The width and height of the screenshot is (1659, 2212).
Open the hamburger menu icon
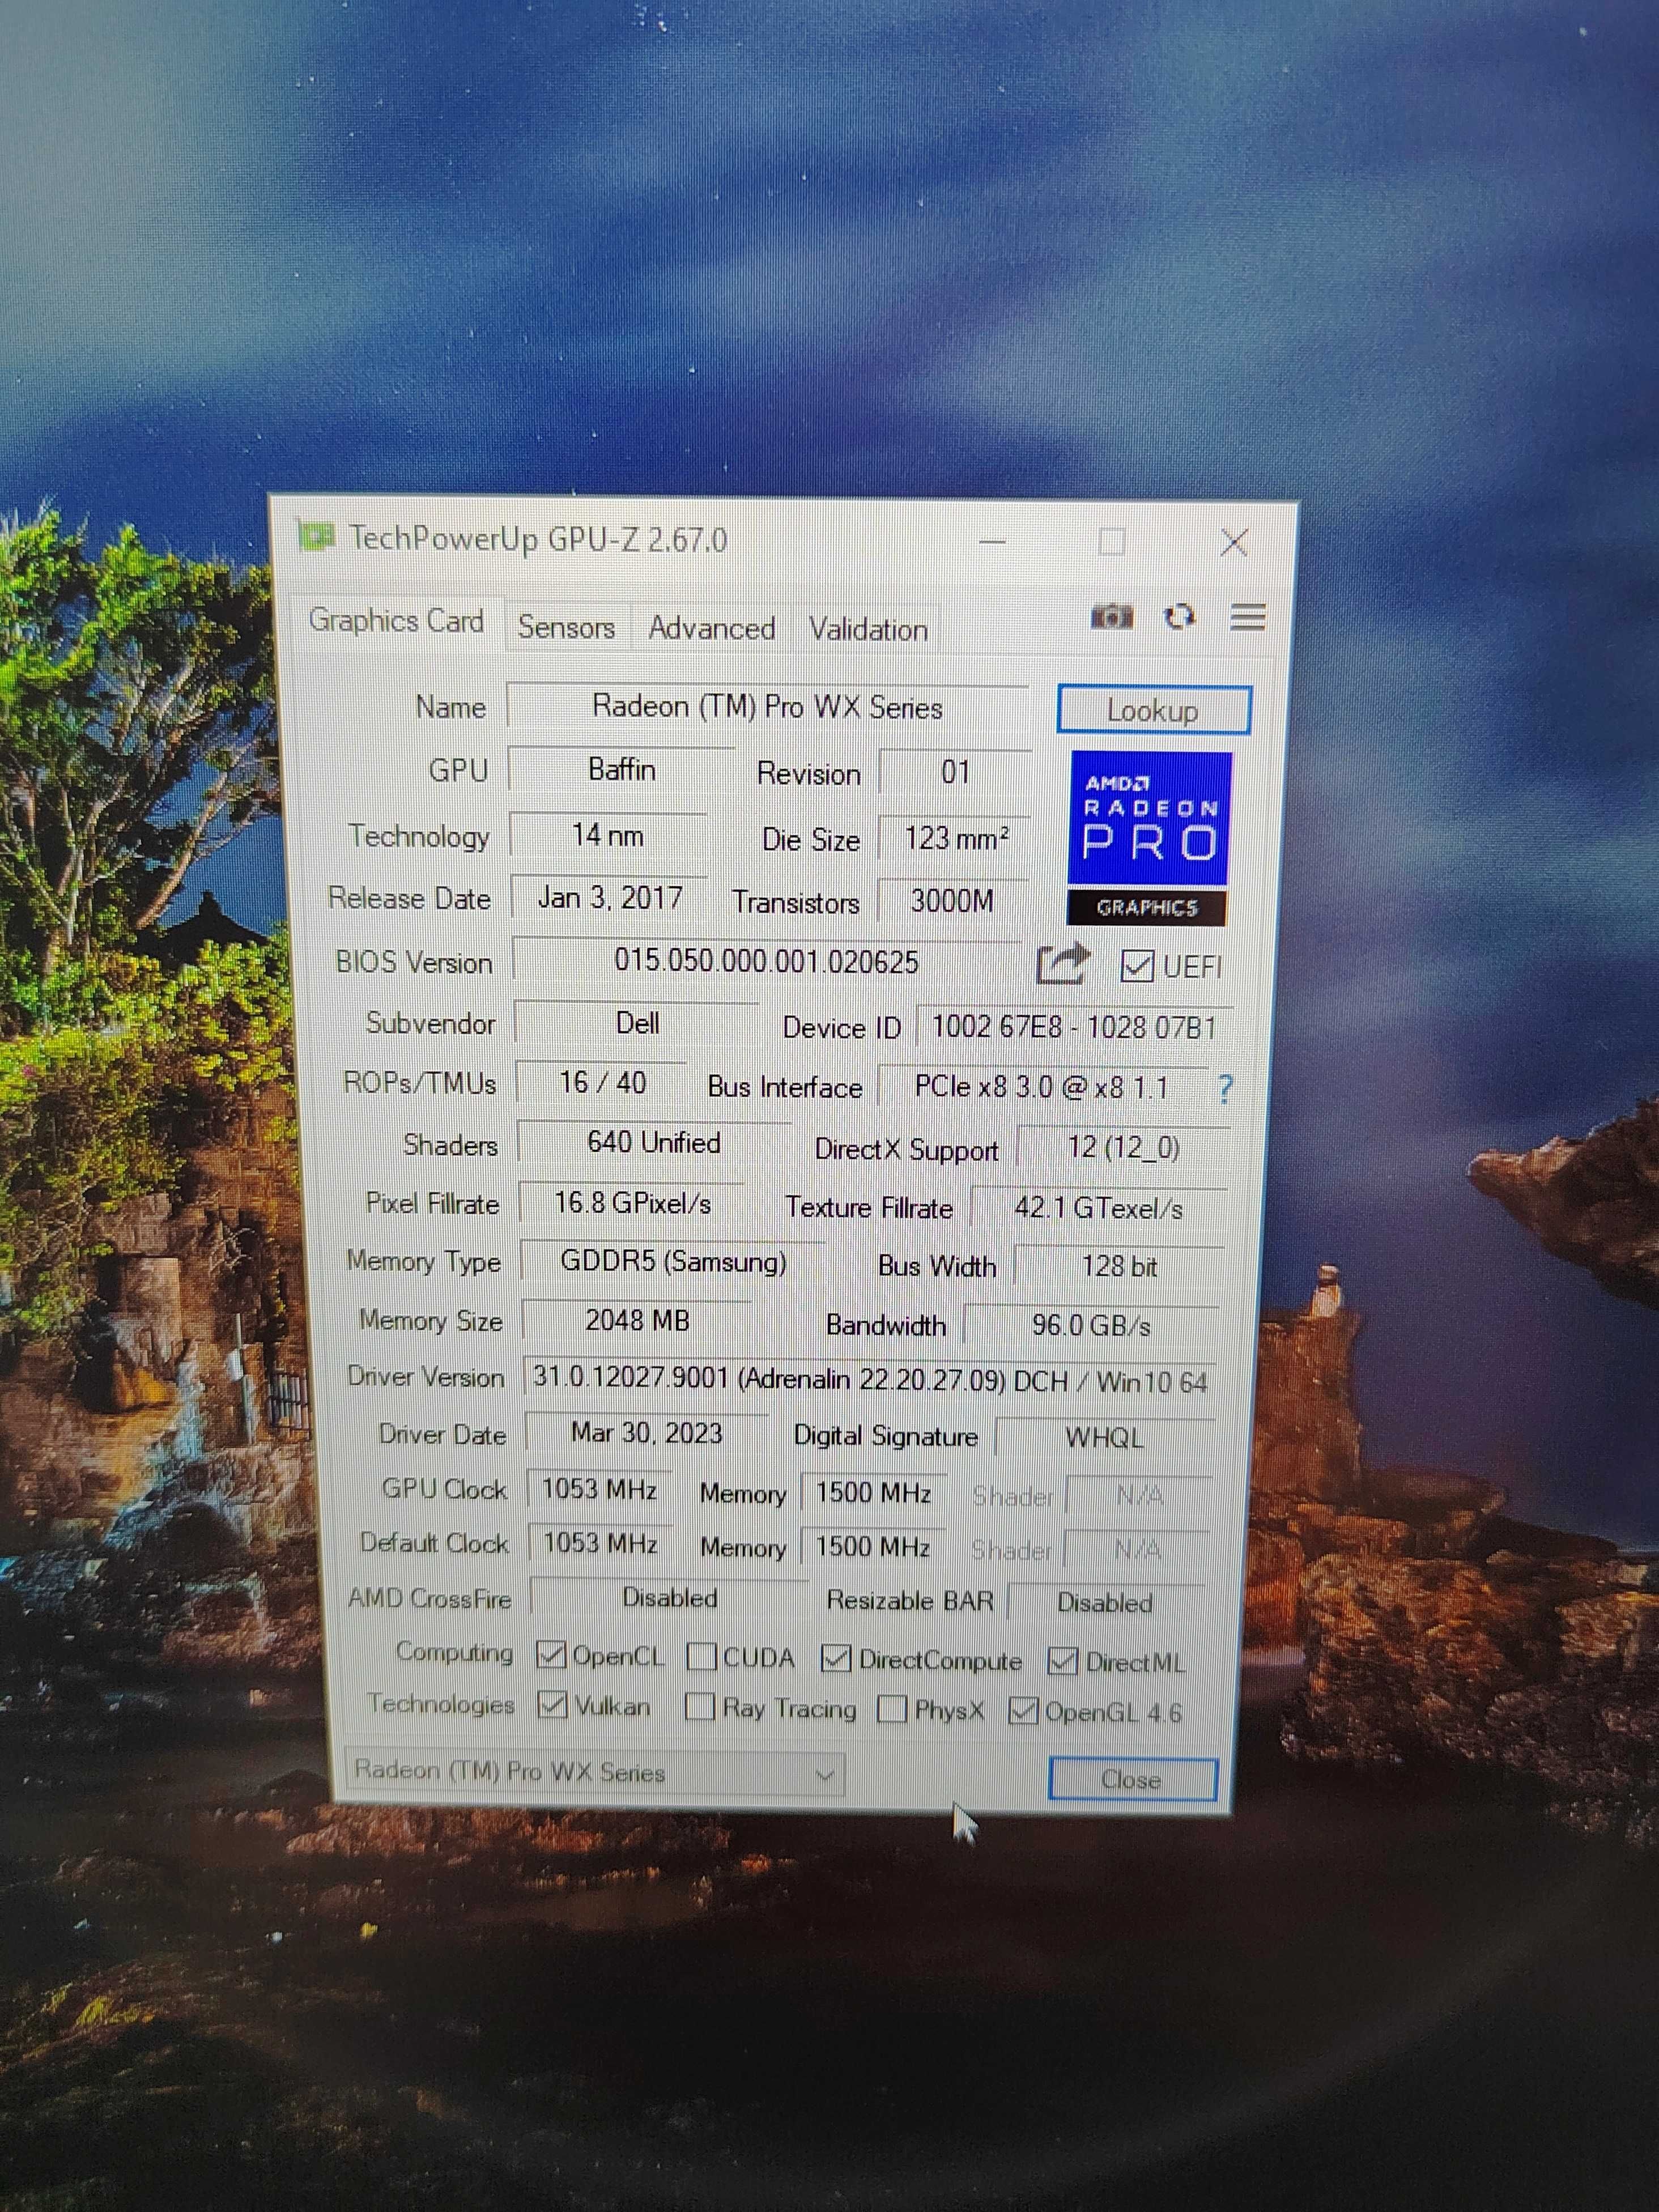tap(1248, 617)
